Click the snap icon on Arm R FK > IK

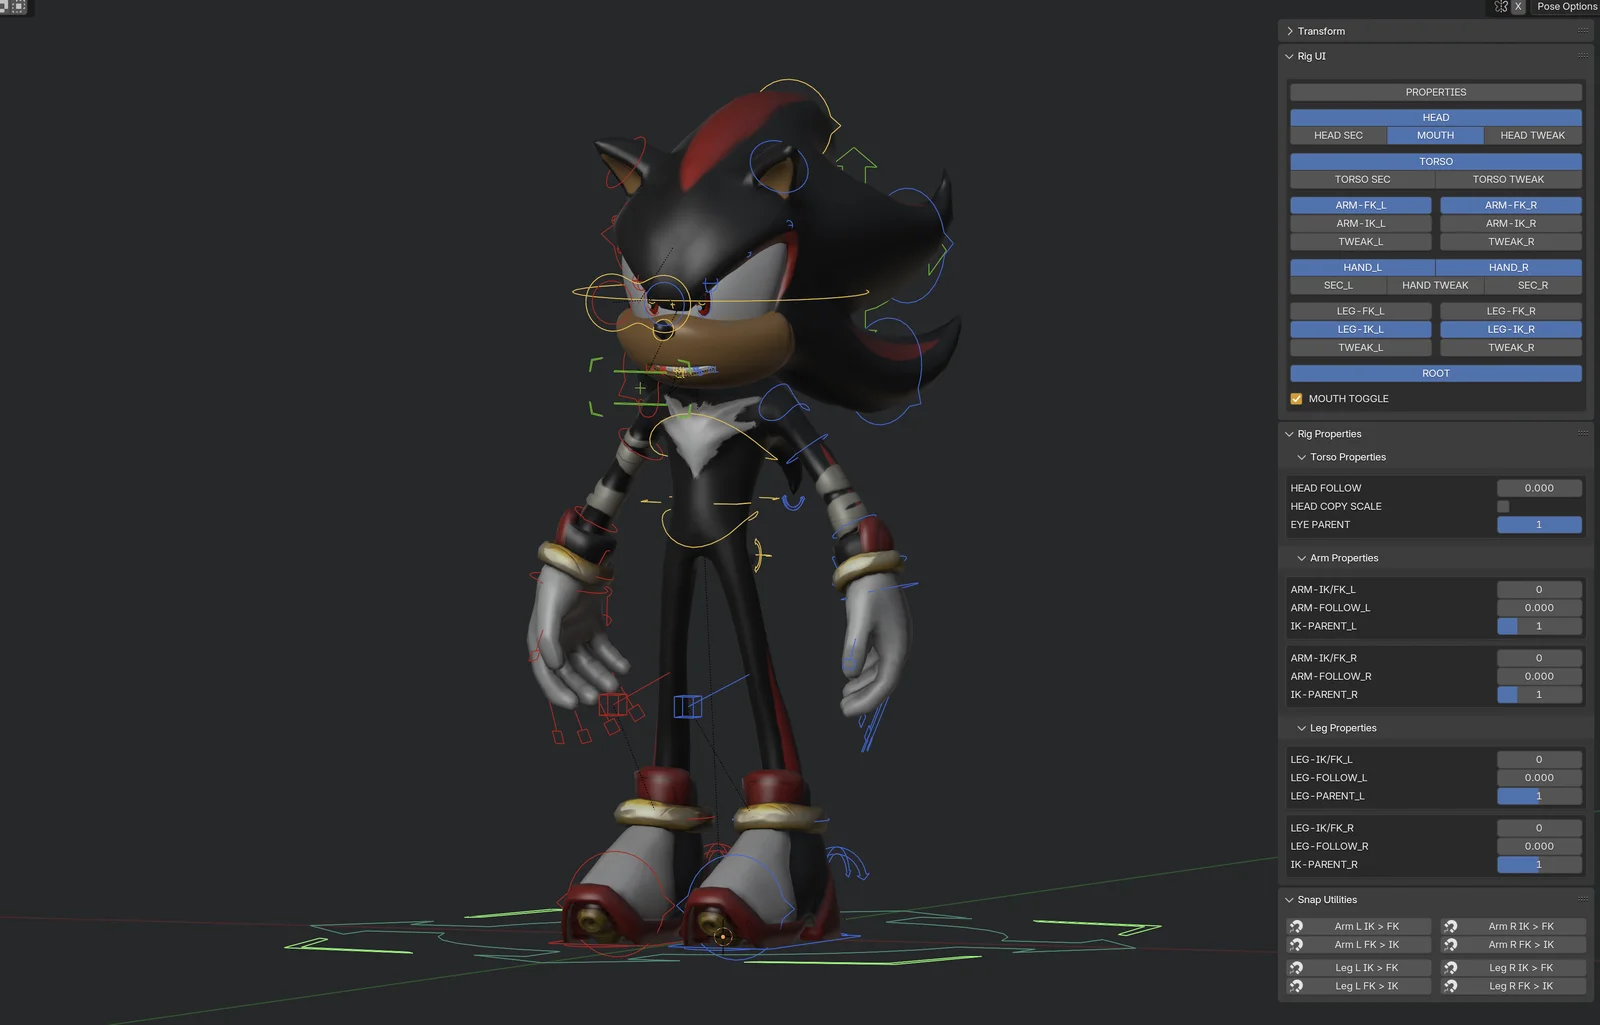pyautogui.click(x=1450, y=944)
